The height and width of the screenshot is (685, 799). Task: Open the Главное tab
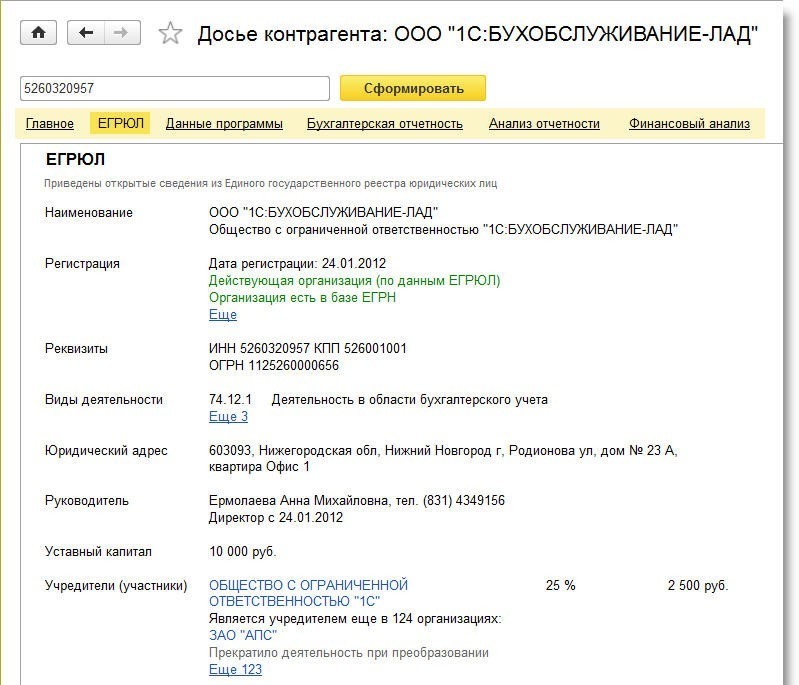coord(50,124)
